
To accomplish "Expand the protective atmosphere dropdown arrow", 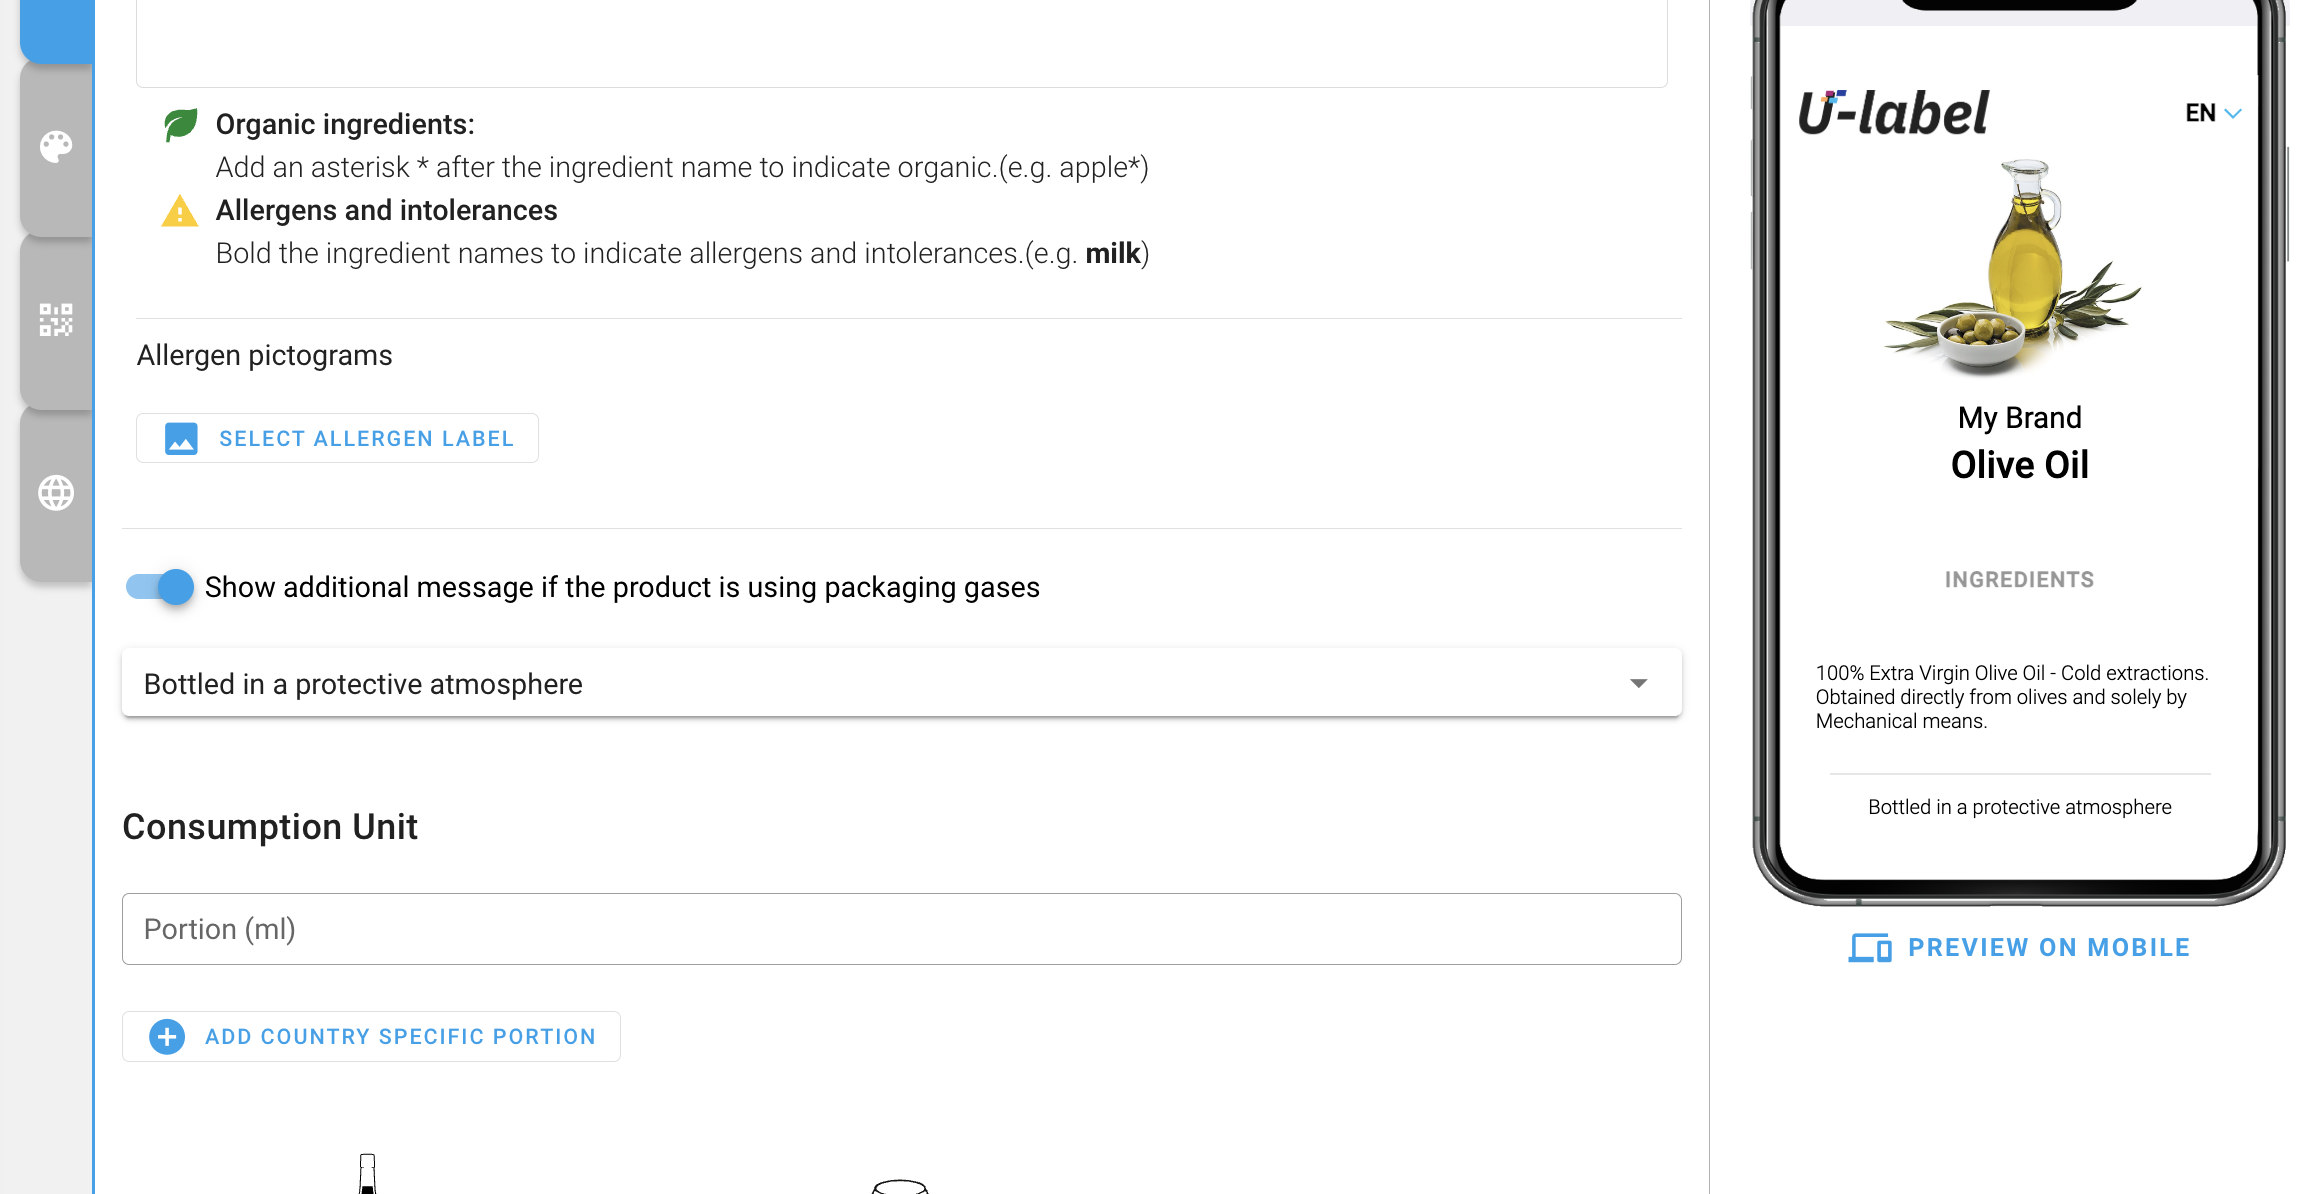I will (1638, 683).
